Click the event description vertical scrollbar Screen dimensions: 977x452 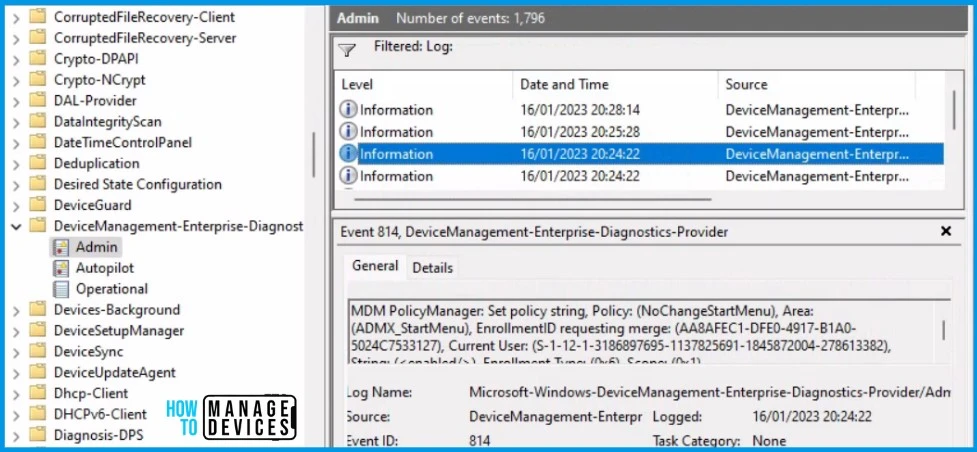(x=943, y=330)
